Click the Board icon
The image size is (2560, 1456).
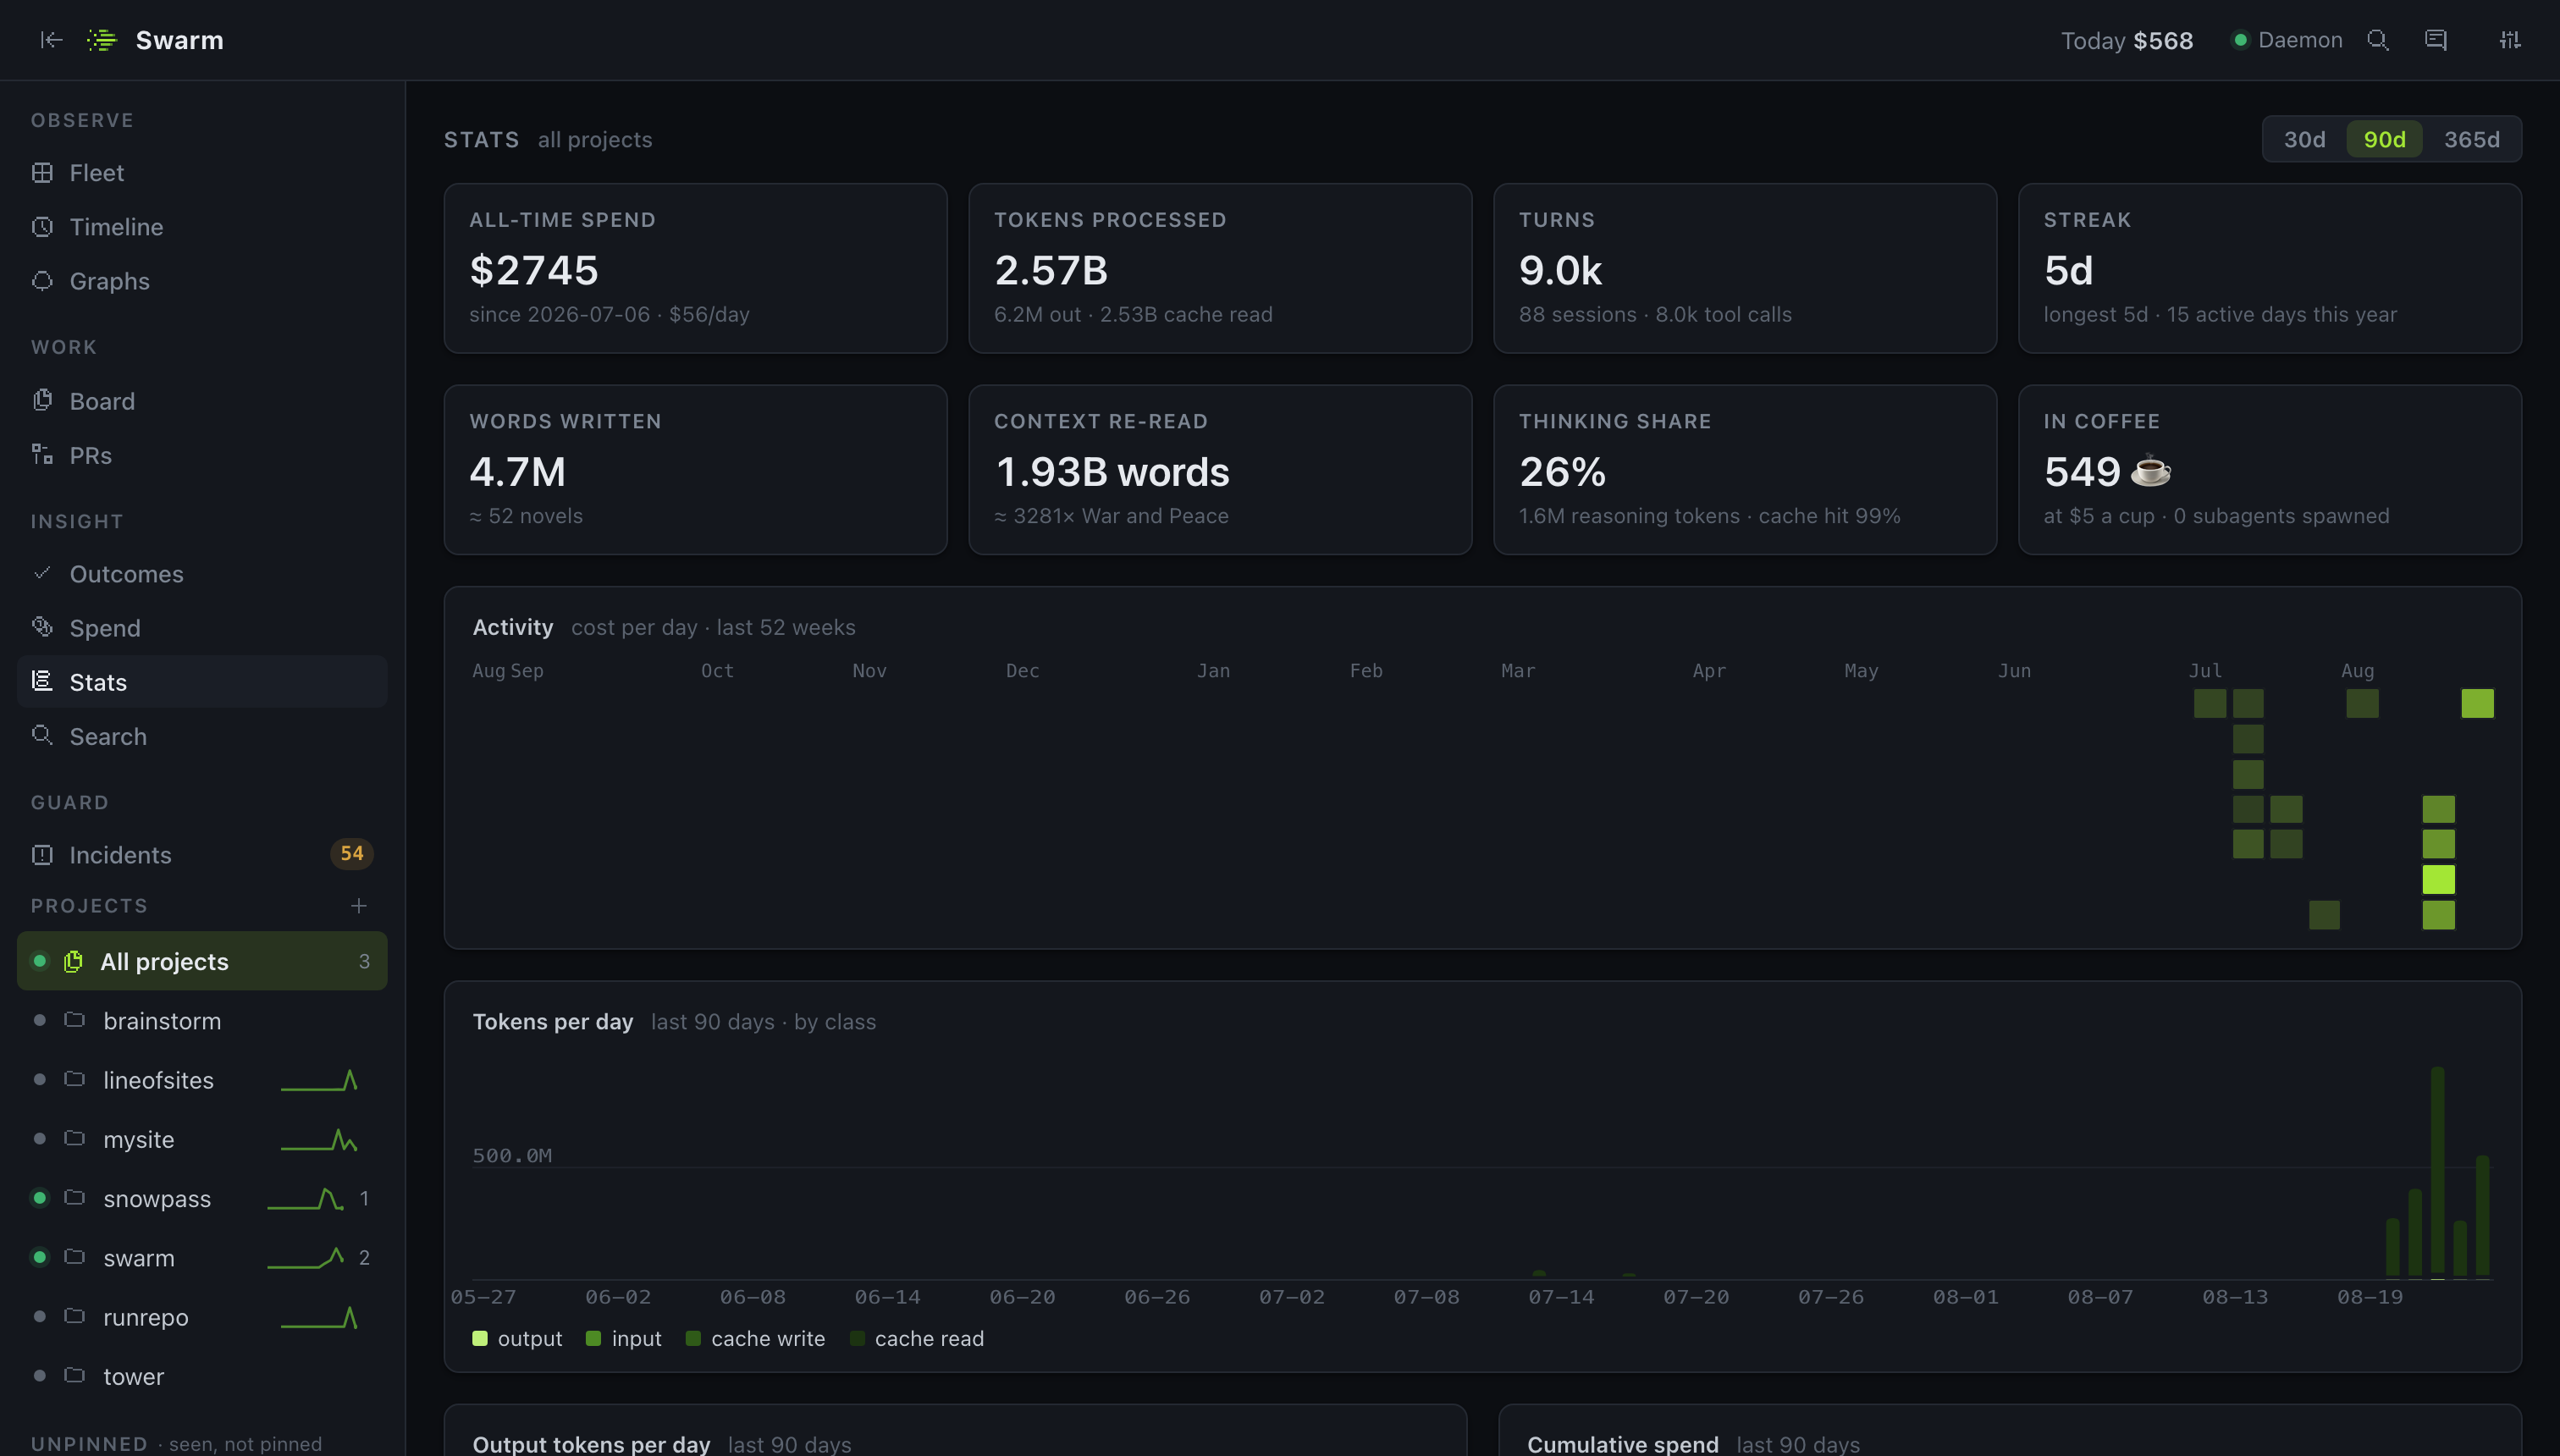(42, 400)
